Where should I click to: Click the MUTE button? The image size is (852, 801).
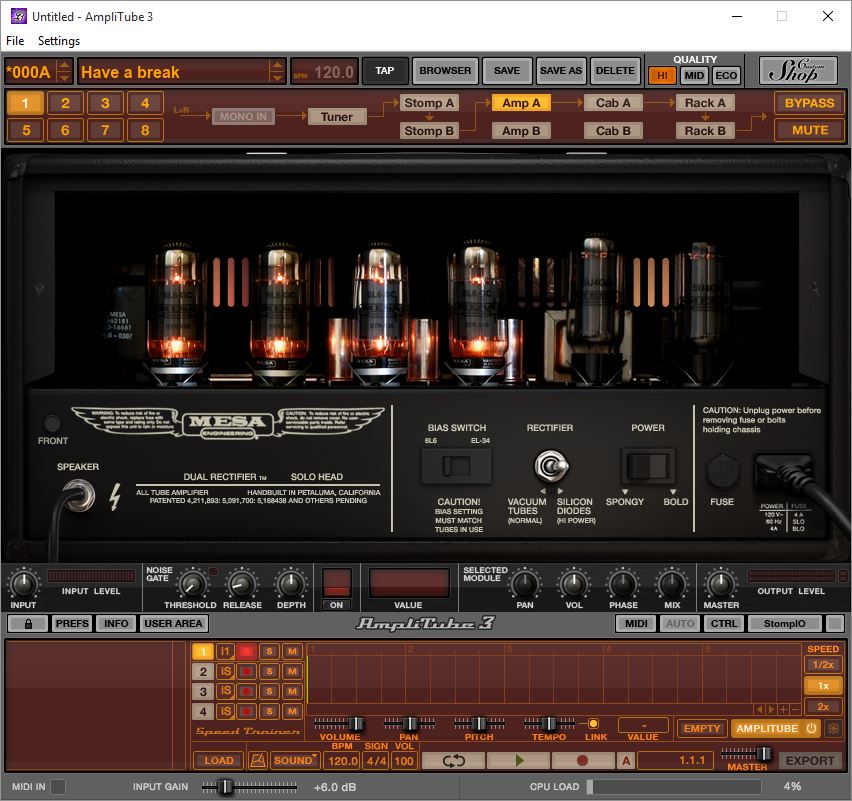coord(809,130)
